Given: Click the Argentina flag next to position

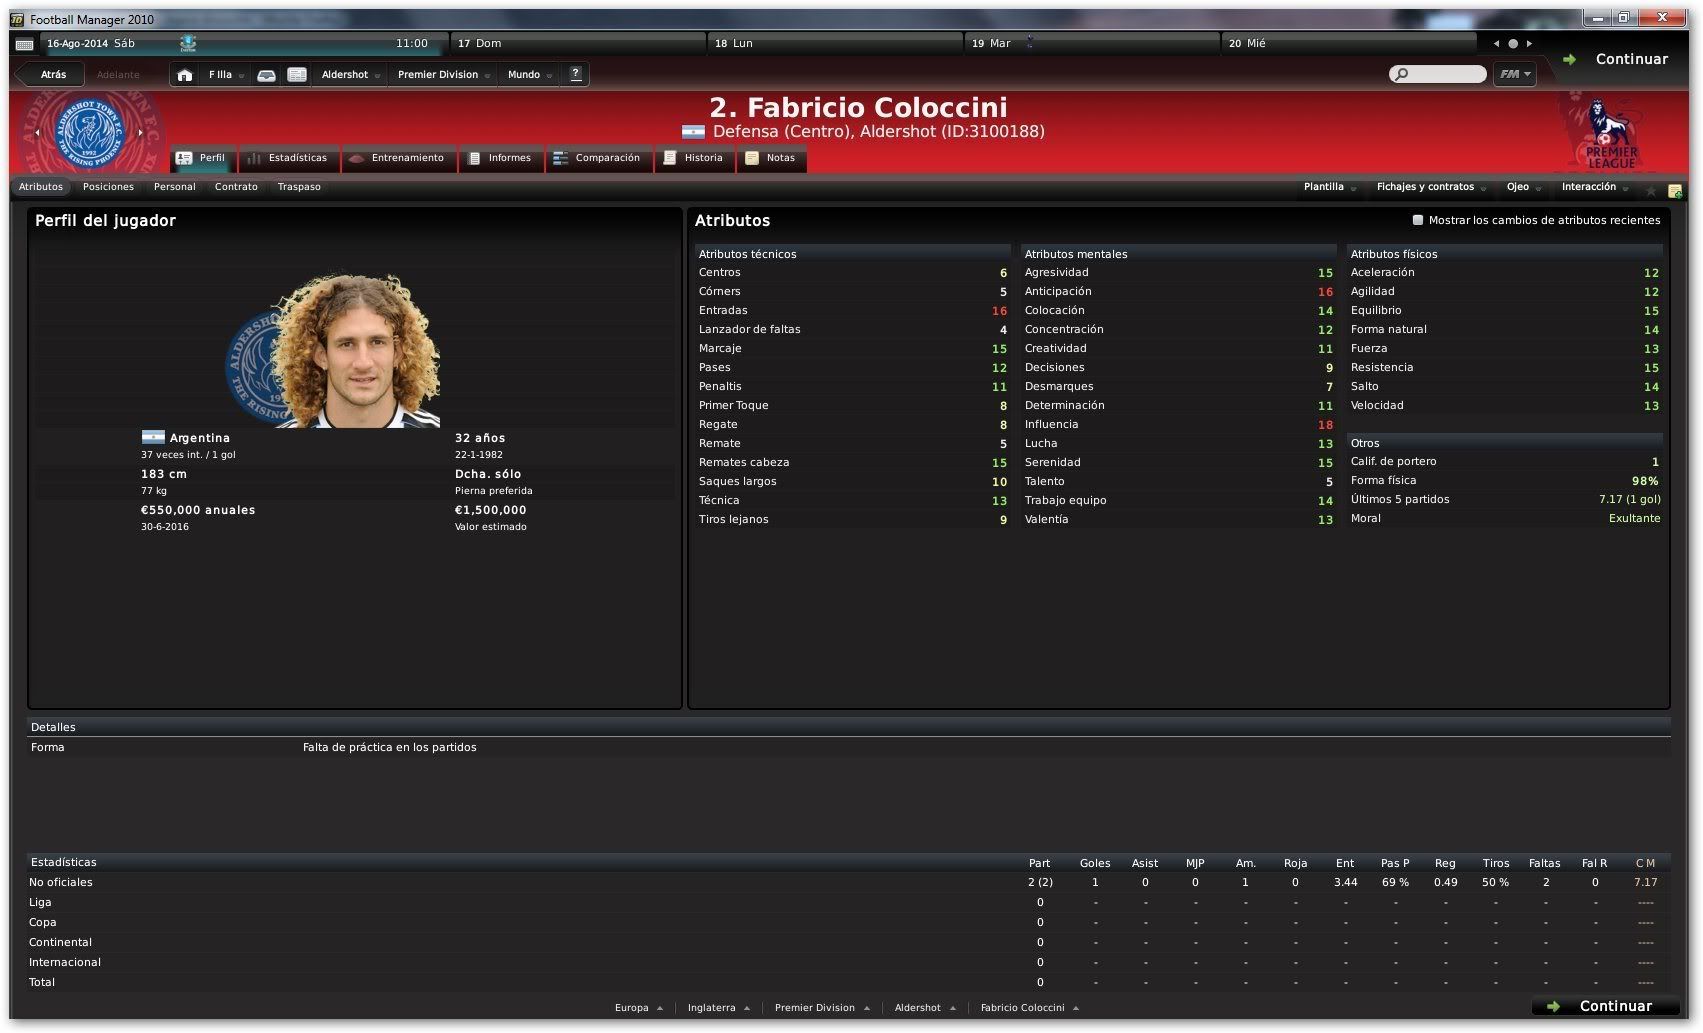Looking at the screenshot, I should click(693, 132).
